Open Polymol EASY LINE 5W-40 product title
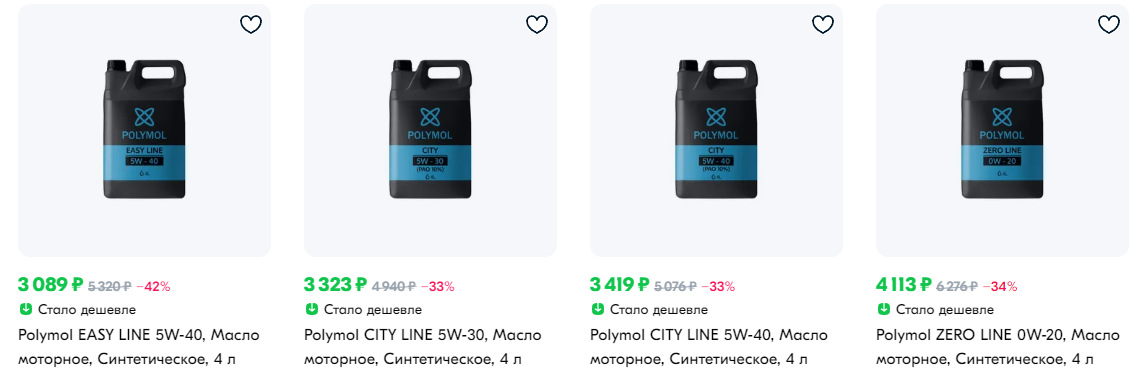 tap(139, 347)
